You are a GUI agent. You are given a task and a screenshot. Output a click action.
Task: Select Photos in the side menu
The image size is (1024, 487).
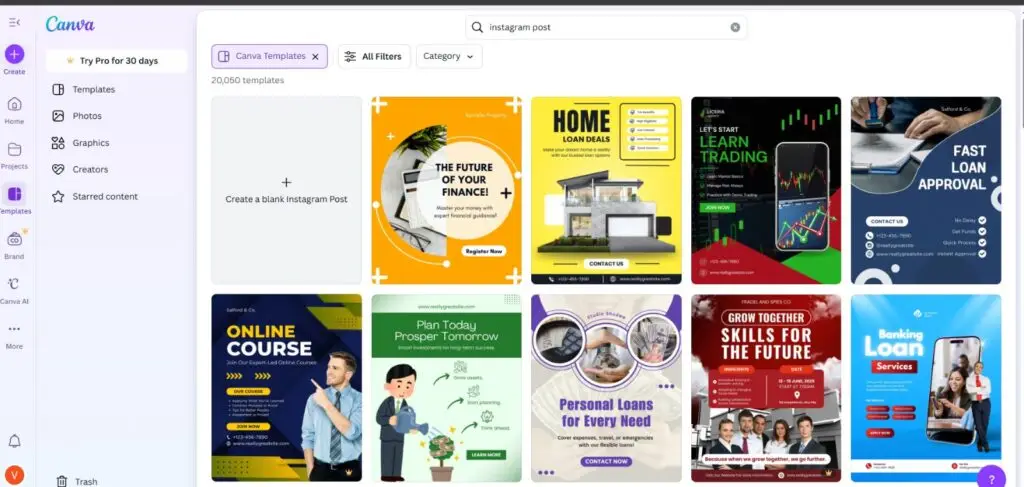tap(86, 116)
